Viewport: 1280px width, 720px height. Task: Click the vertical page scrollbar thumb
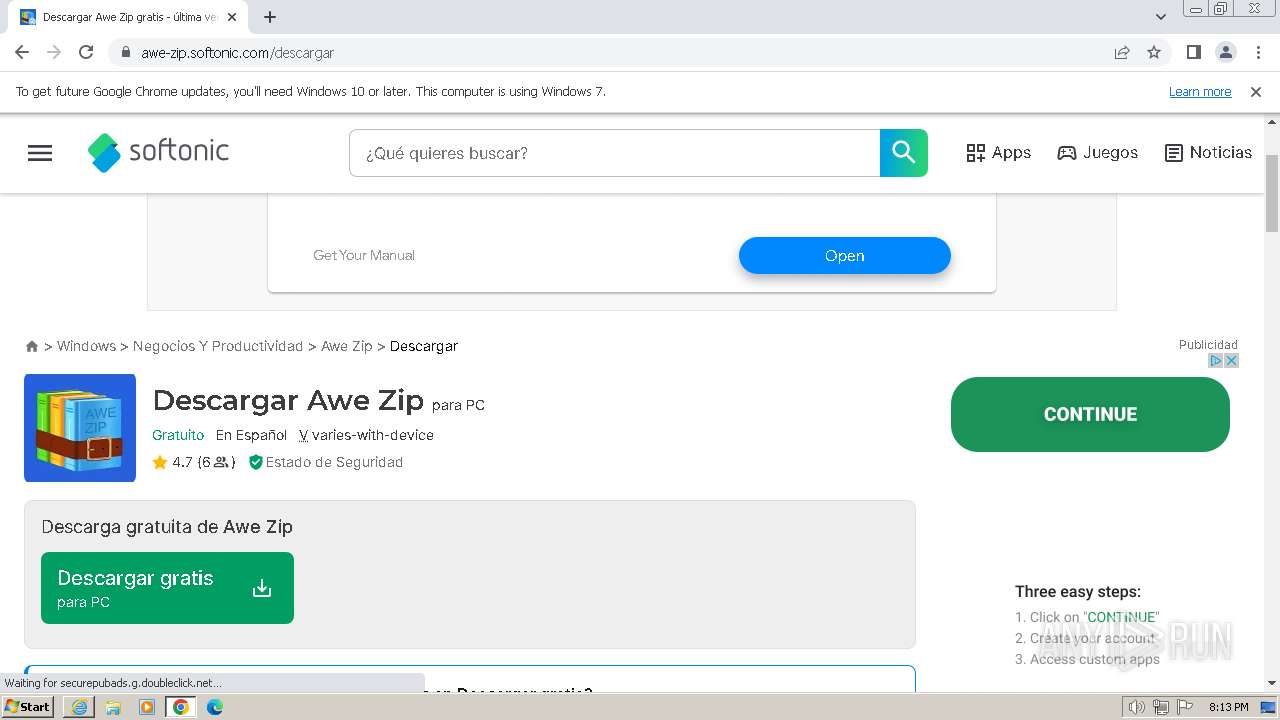[1271, 194]
